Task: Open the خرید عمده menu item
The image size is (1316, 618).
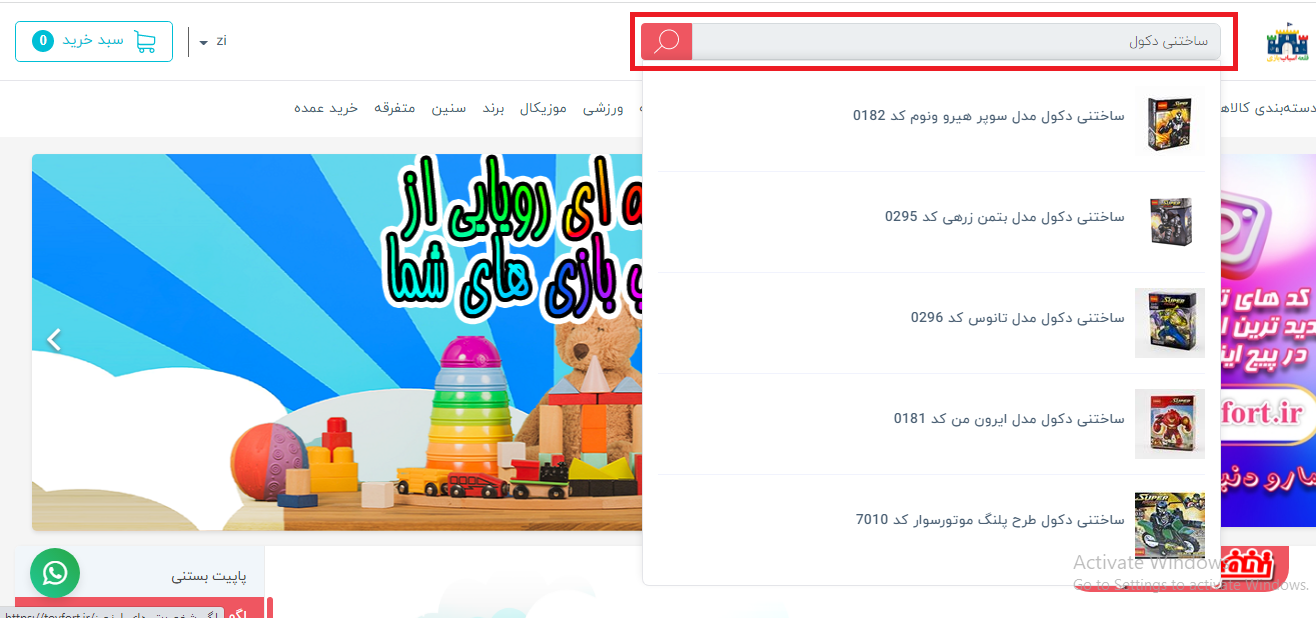Action: pos(325,108)
